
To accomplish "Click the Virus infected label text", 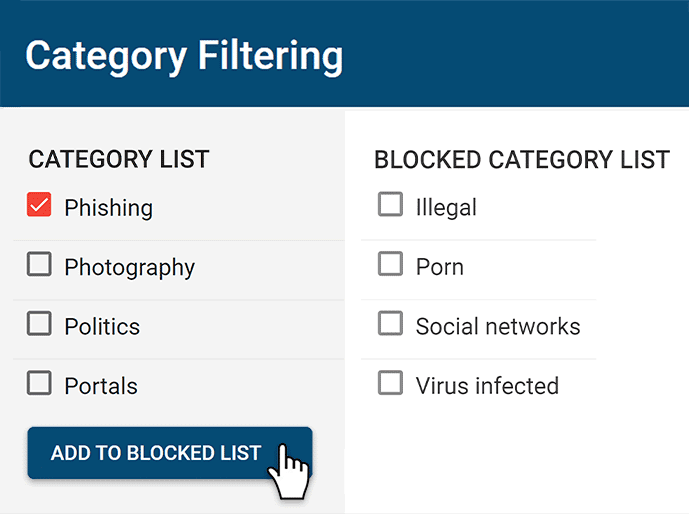I will (x=487, y=385).
